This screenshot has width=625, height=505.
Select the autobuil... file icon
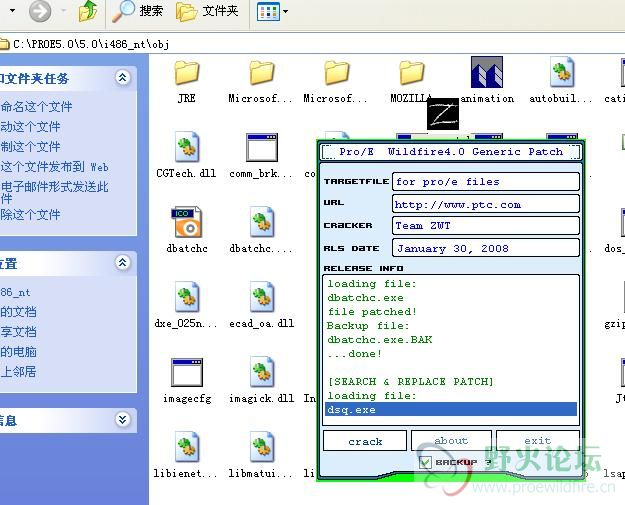pos(562,72)
